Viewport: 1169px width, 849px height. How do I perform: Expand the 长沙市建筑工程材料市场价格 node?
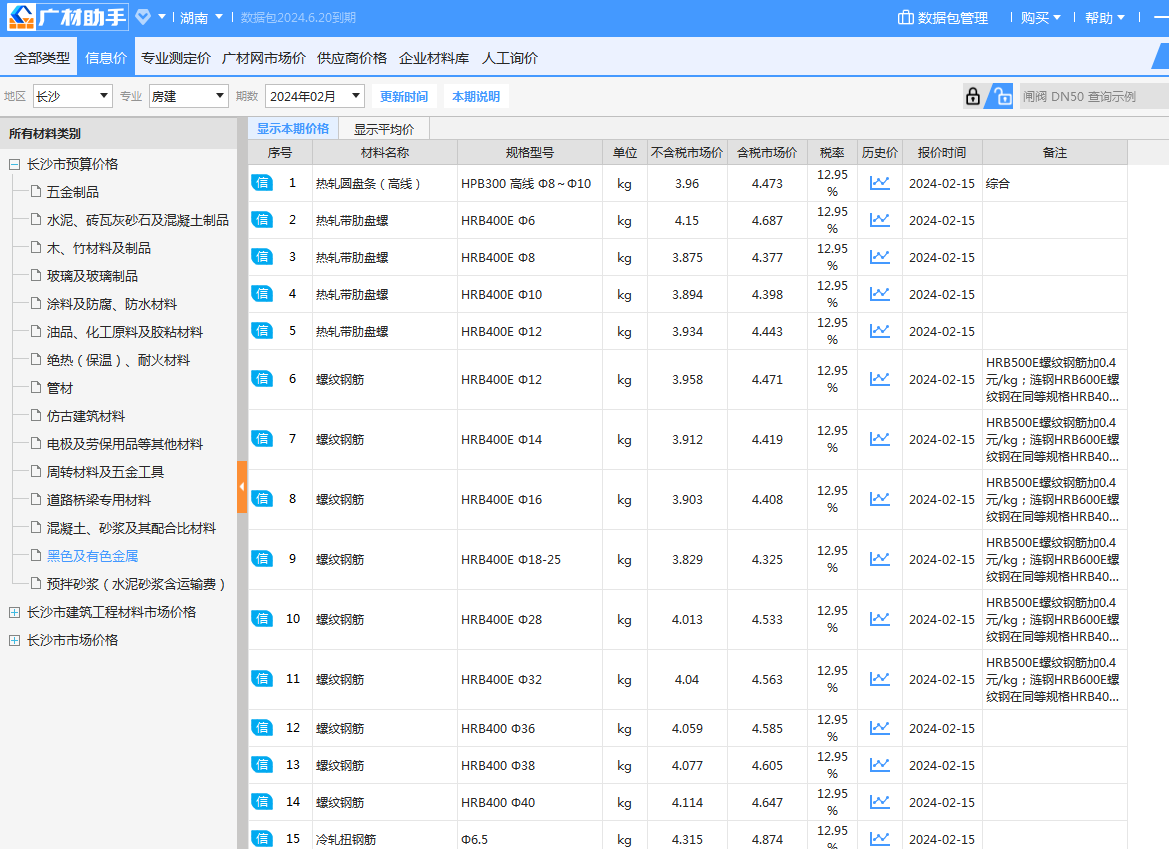[x=14, y=612]
